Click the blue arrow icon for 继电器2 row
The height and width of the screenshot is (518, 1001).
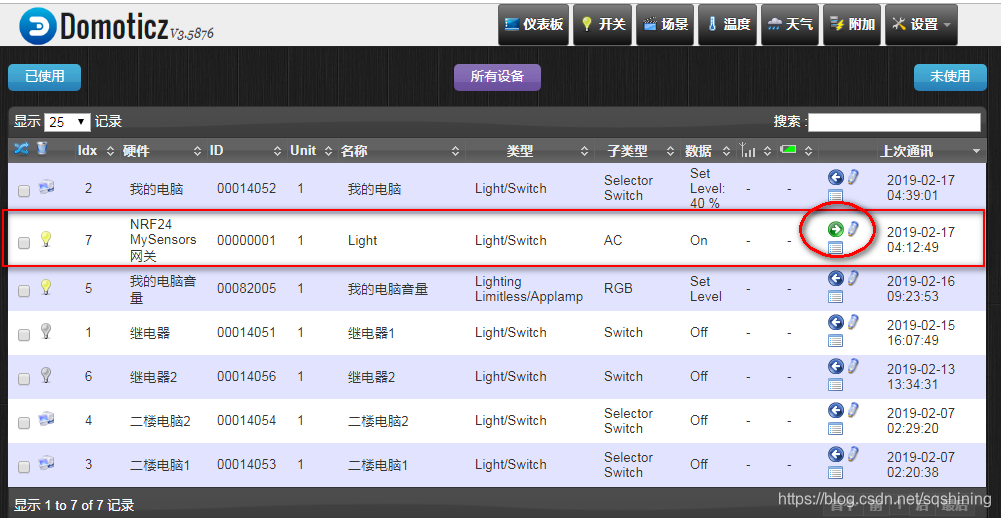coord(835,366)
